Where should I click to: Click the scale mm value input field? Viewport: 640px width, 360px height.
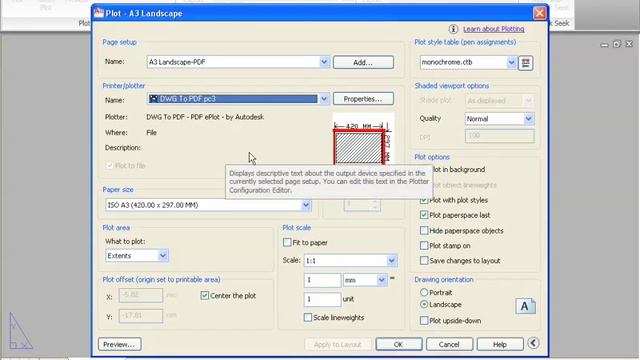tap(322, 280)
